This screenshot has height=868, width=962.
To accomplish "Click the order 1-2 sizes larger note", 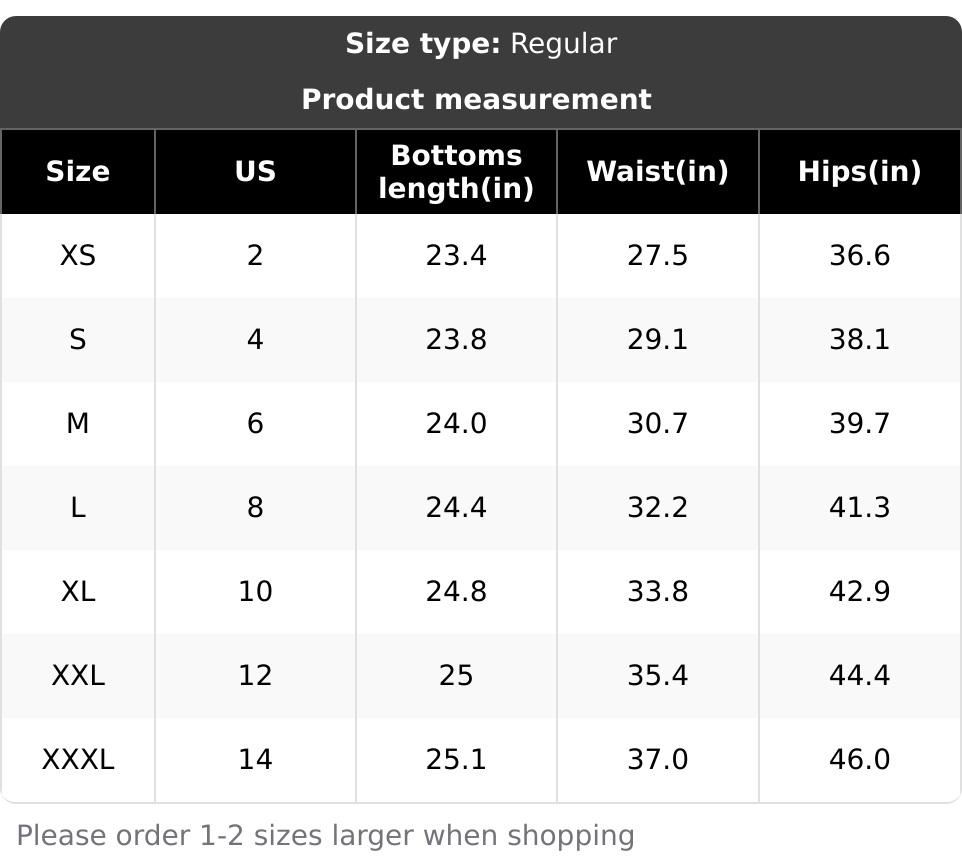I will pyautogui.click(x=326, y=836).
